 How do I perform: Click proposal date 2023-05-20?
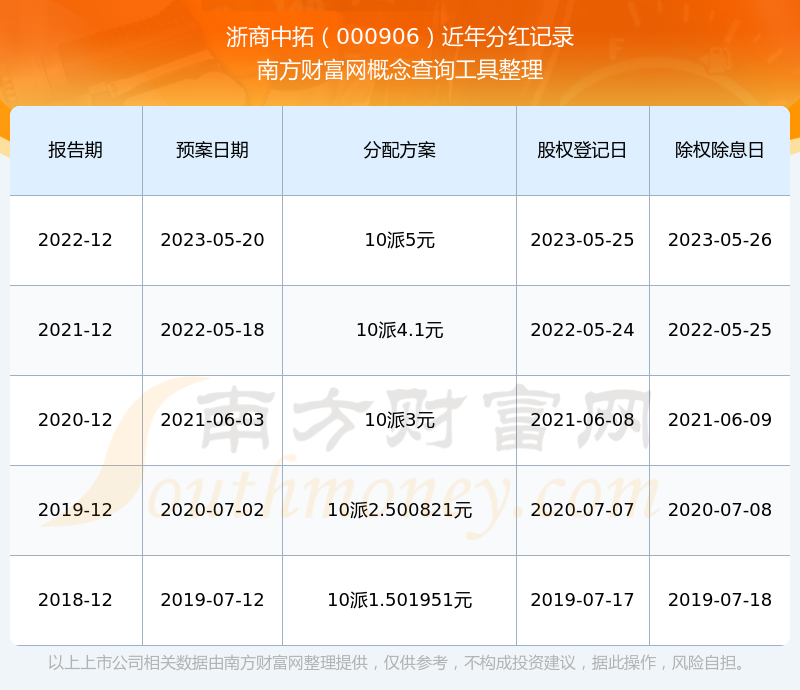[x=212, y=240]
